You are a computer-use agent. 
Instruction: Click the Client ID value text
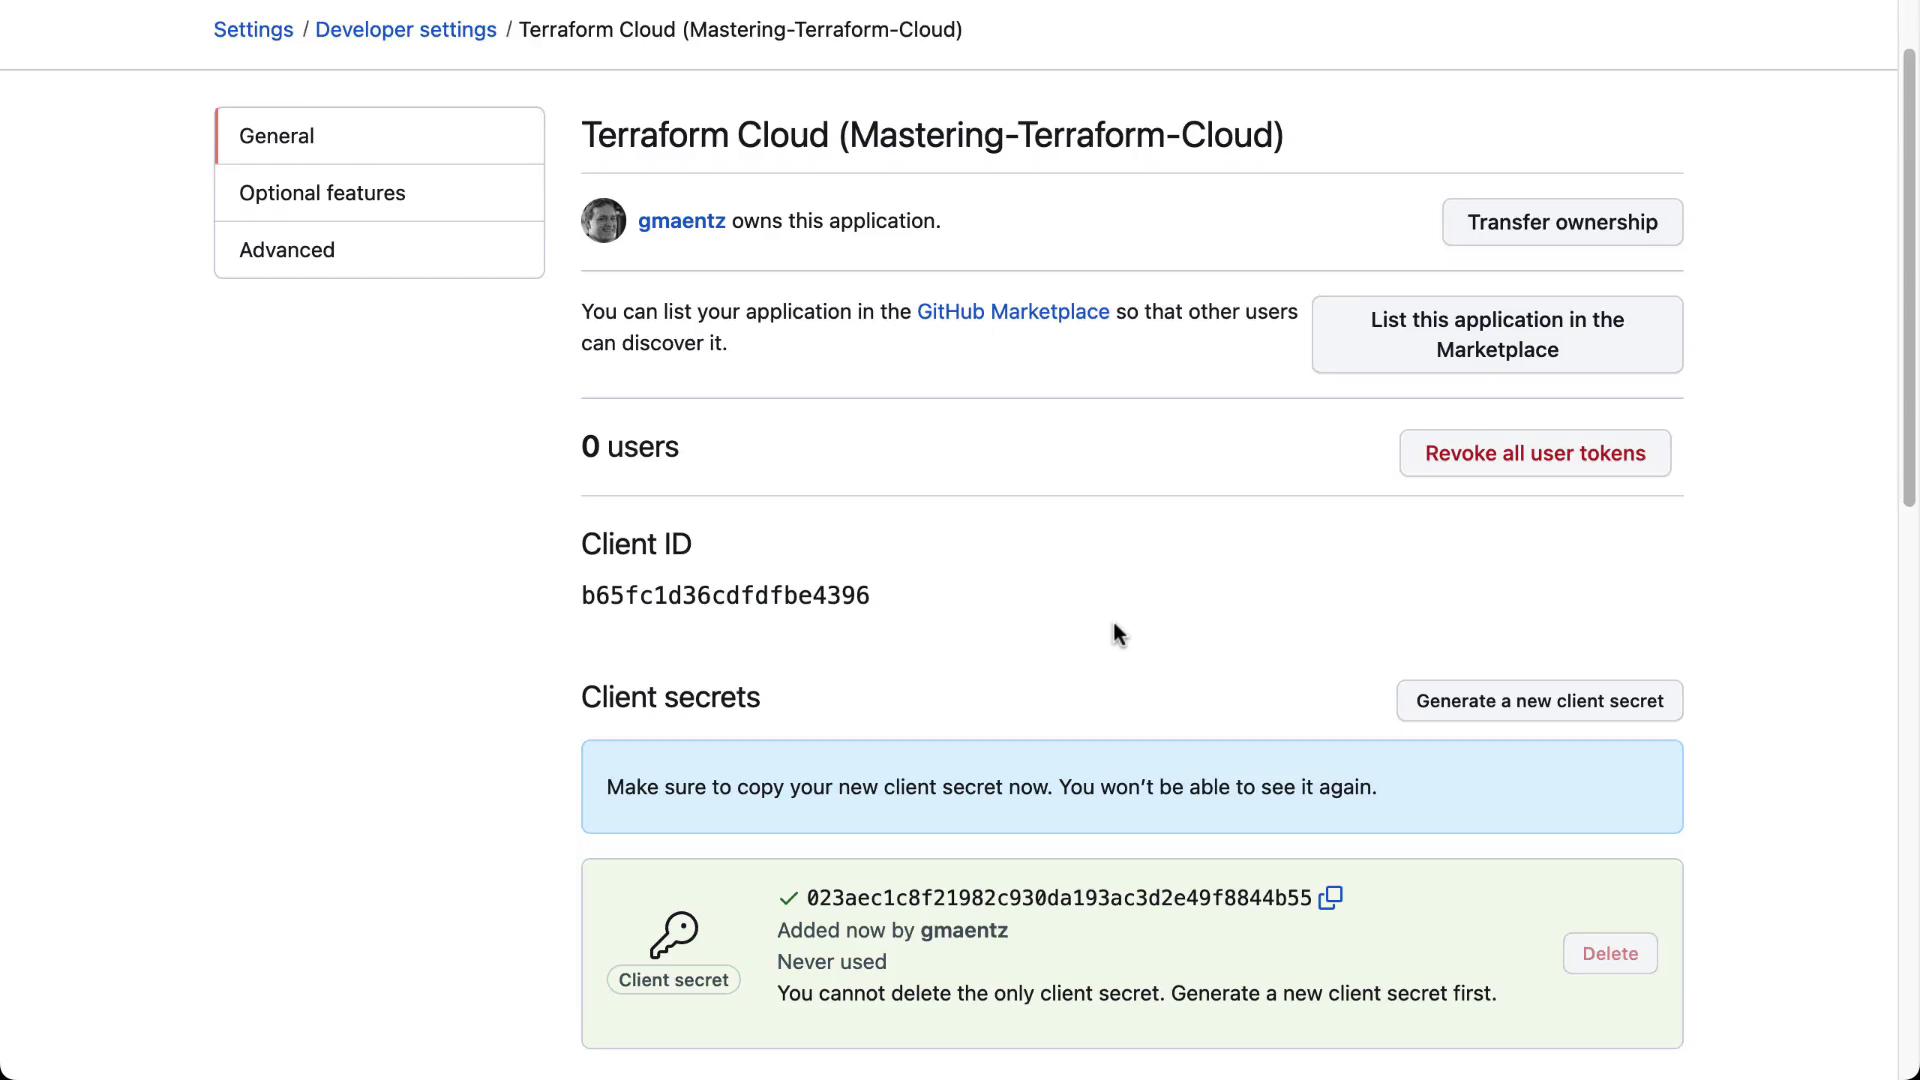[725, 596]
